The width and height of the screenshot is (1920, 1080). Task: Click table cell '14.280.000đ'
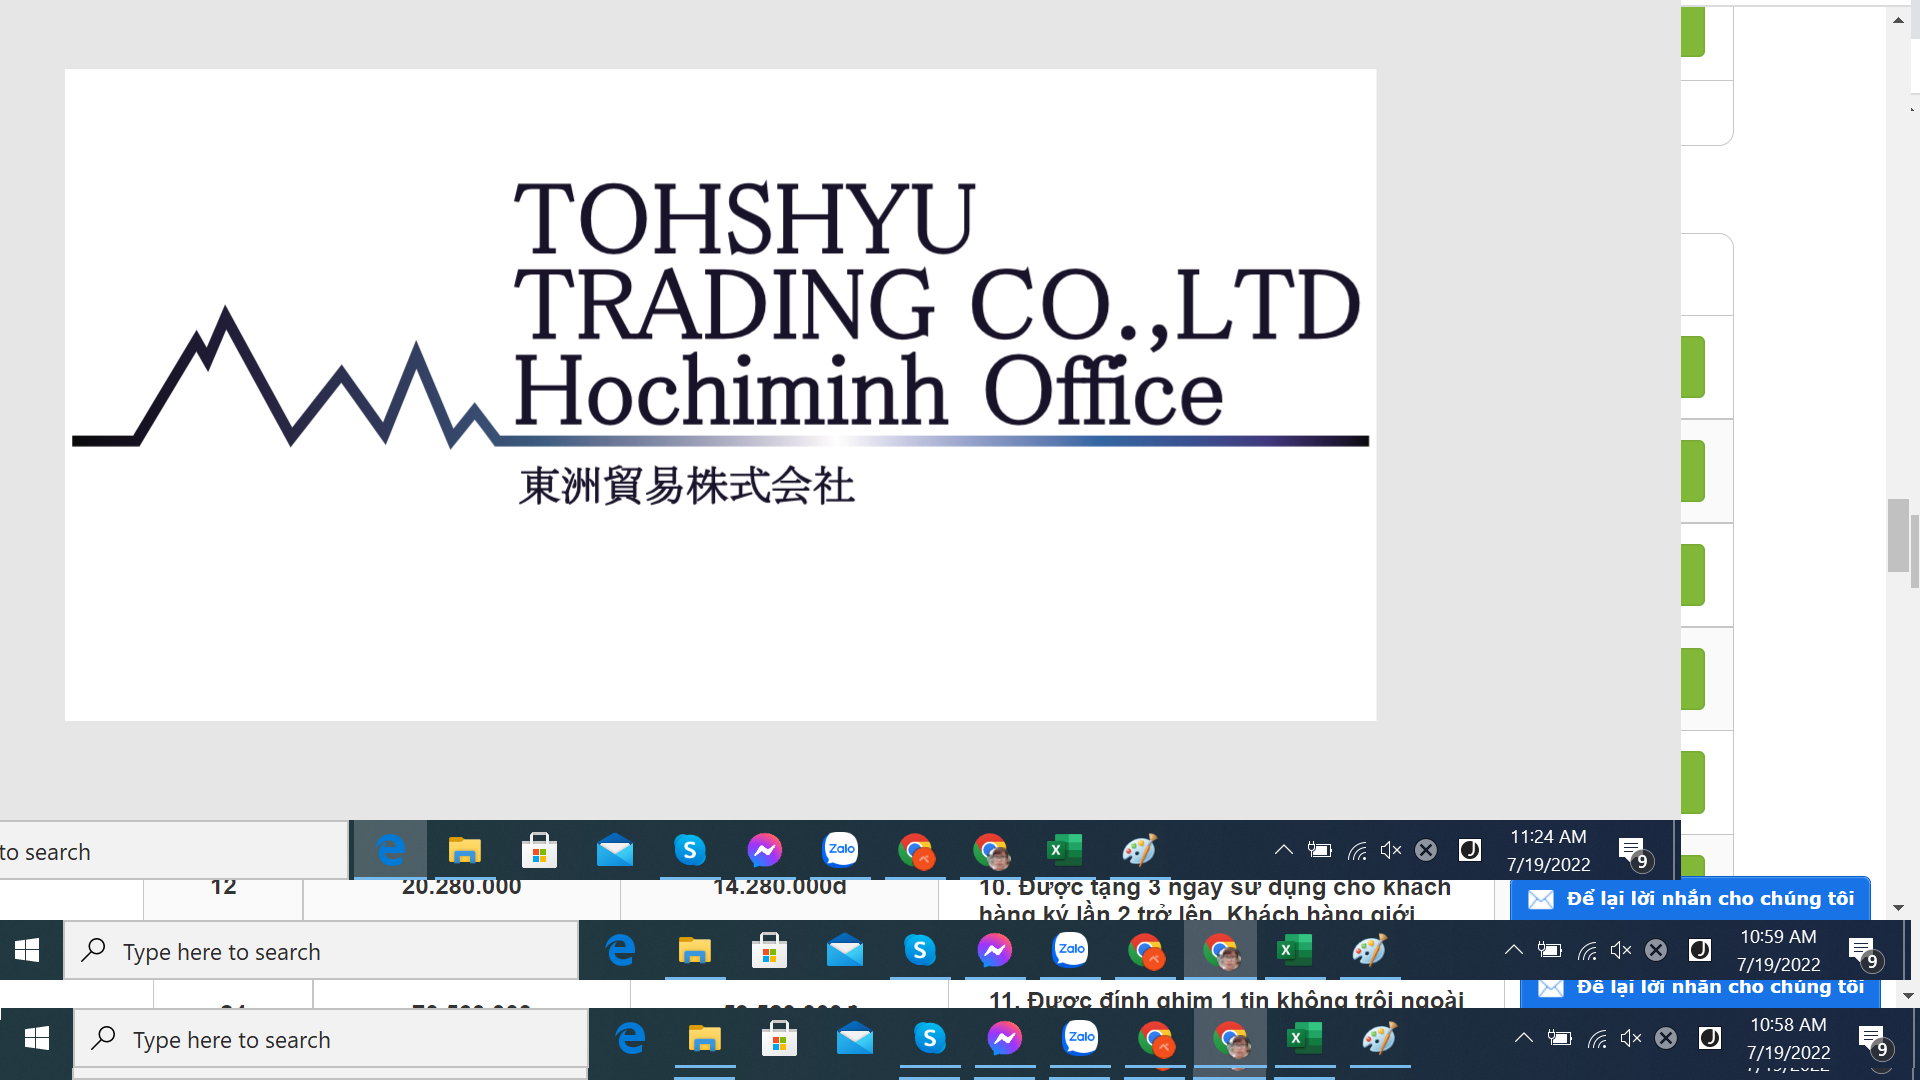(x=779, y=888)
